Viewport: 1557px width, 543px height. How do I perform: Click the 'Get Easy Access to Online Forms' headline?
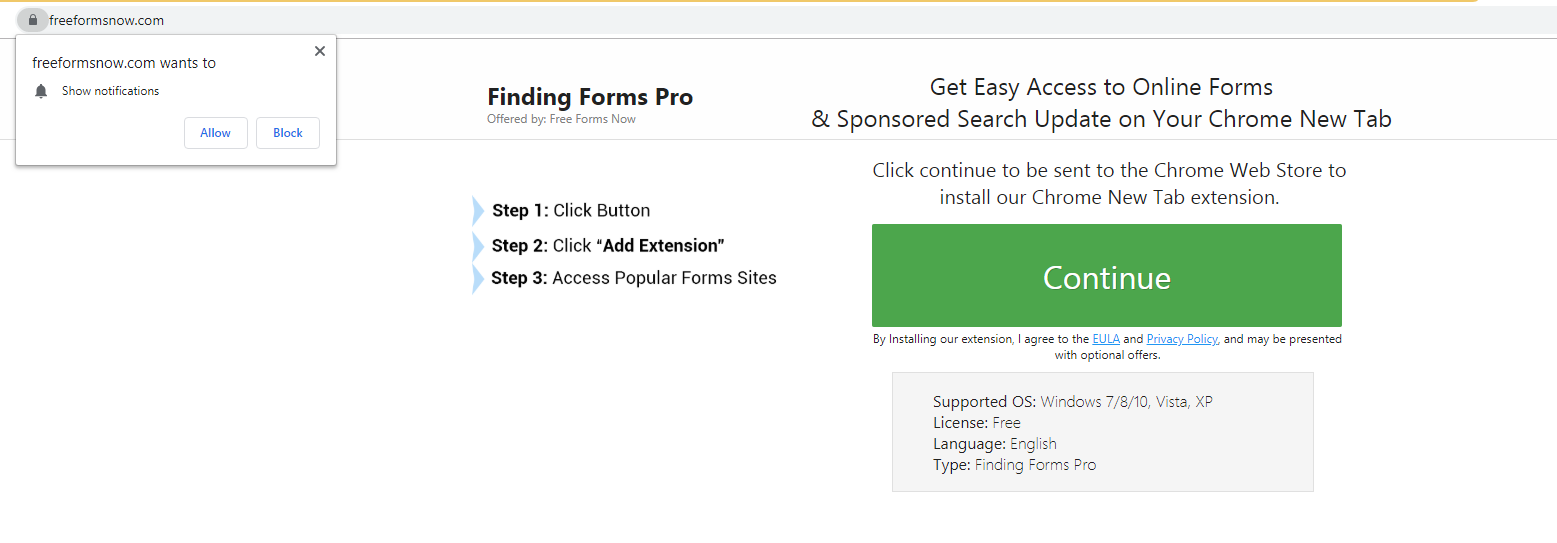tap(1101, 87)
